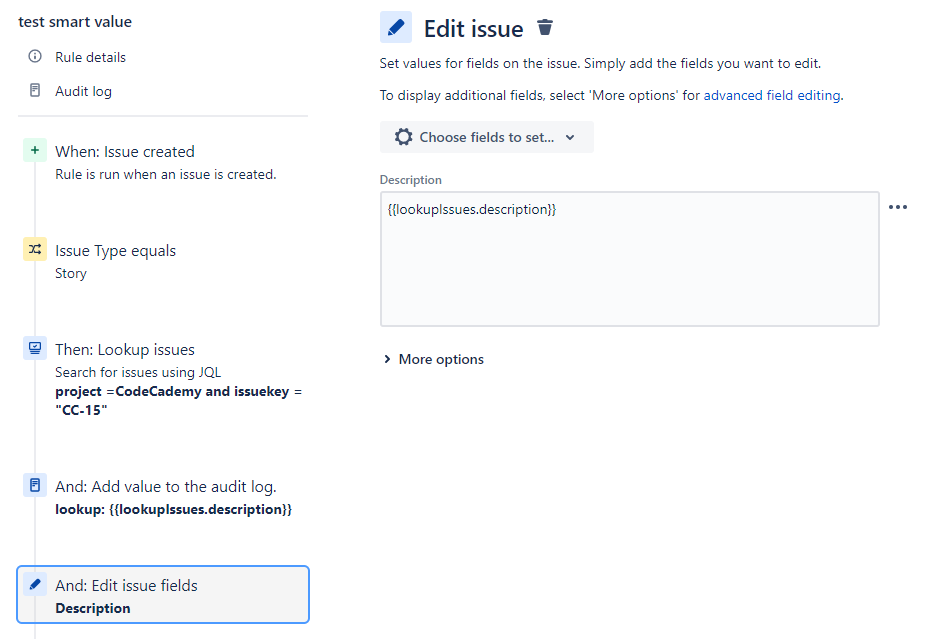Click the Lookup issues action icon

click(35, 349)
